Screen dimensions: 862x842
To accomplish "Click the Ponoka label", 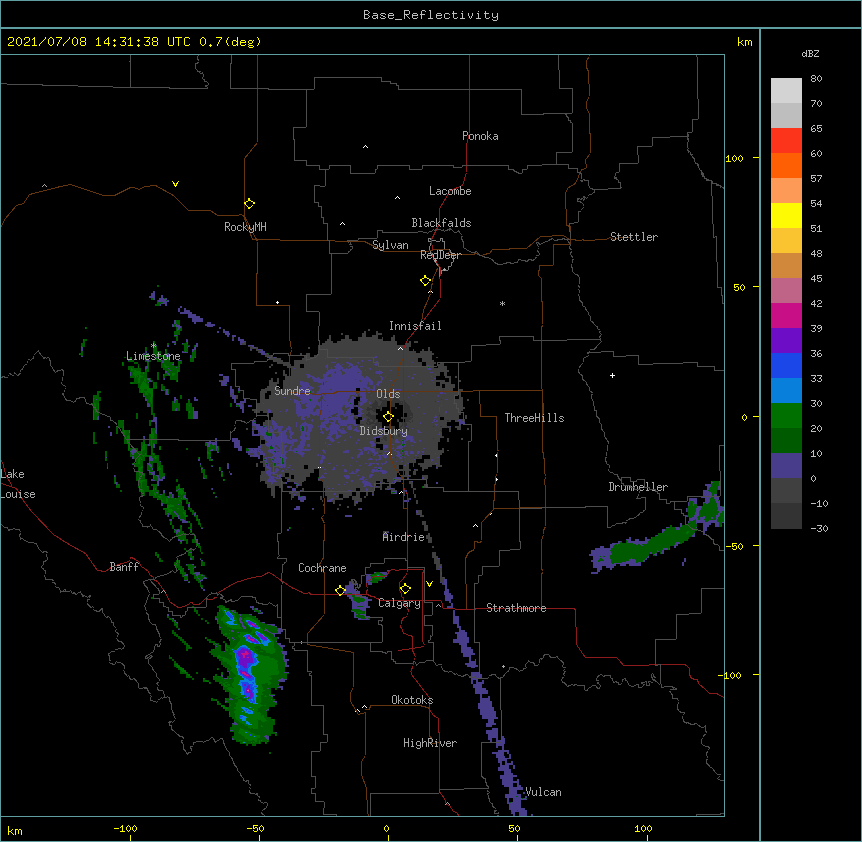I will (480, 136).
